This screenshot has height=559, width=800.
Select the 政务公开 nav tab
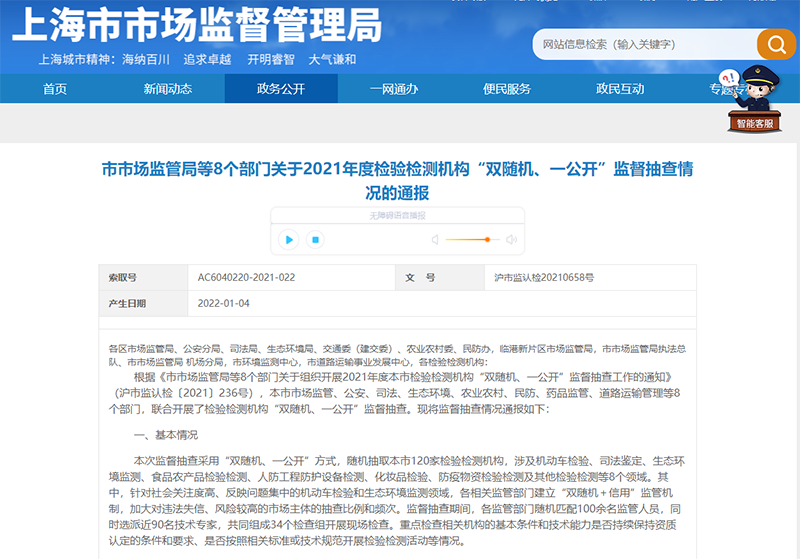pos(281,89)
